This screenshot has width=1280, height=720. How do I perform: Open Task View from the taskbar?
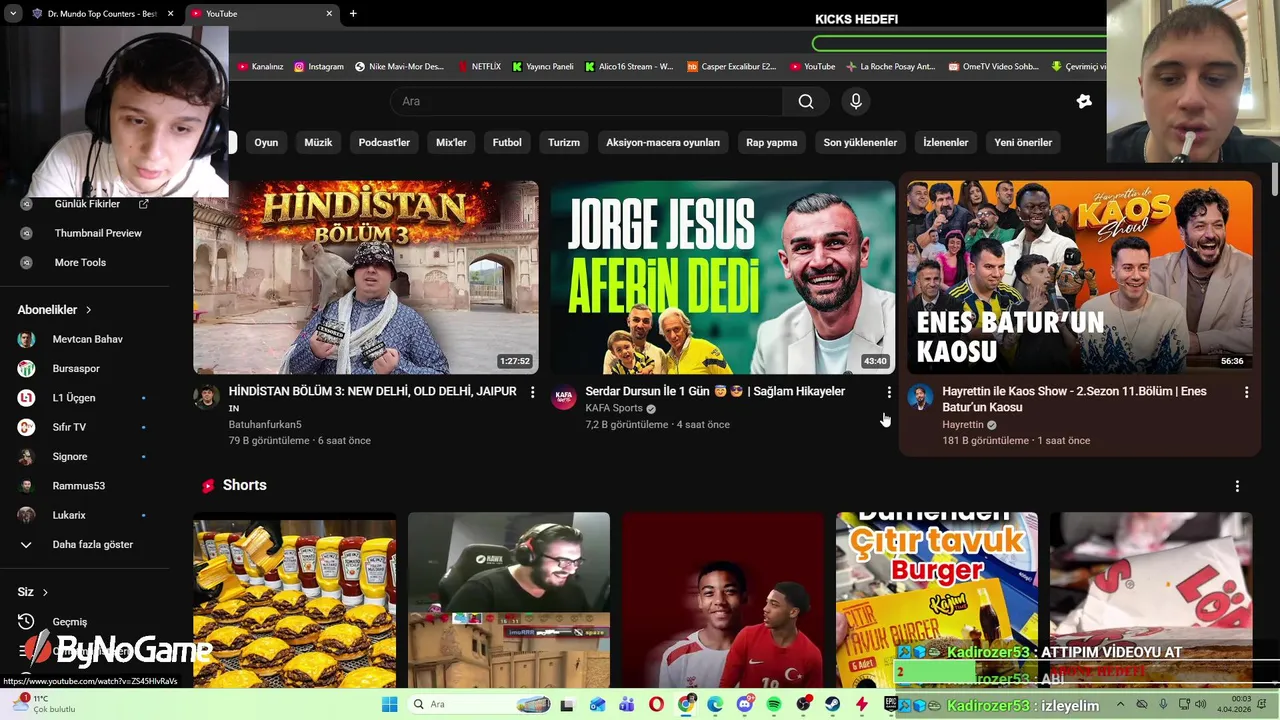coord(568,704)
